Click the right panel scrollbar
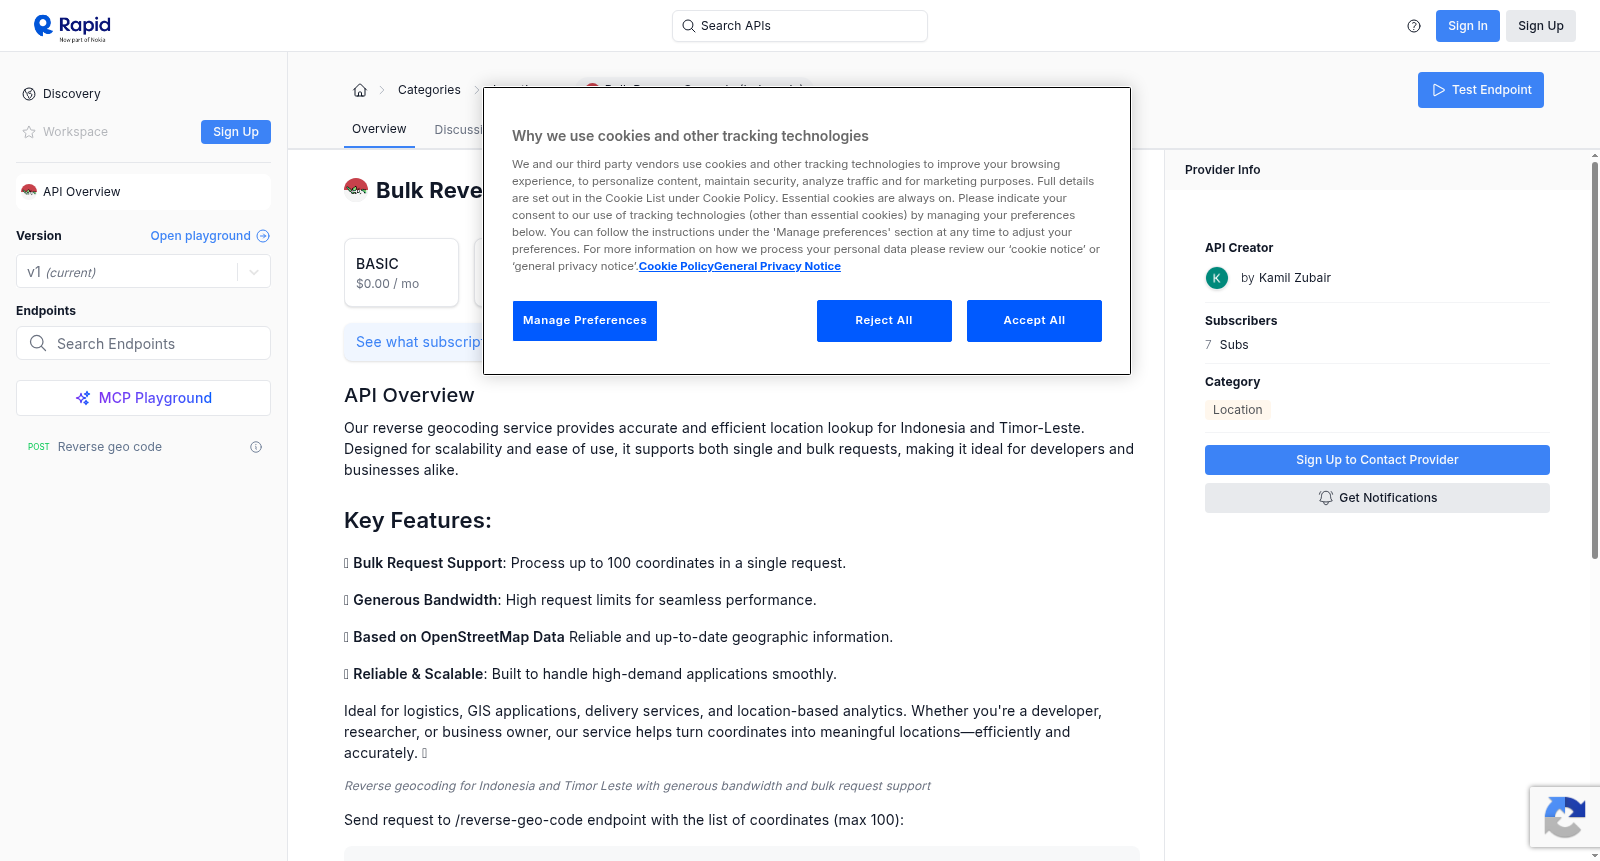This screenshot has width=1600, height=861. (1595, 358)
